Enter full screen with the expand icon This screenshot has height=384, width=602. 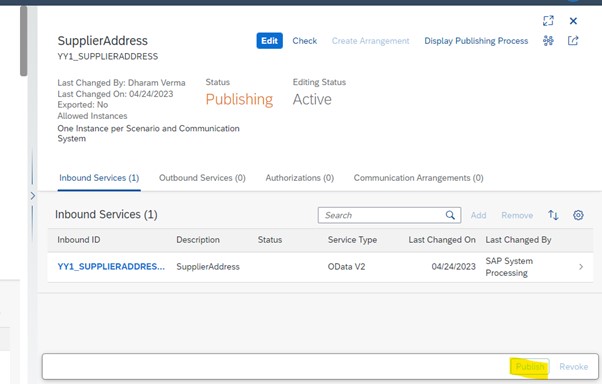point(548,21)
